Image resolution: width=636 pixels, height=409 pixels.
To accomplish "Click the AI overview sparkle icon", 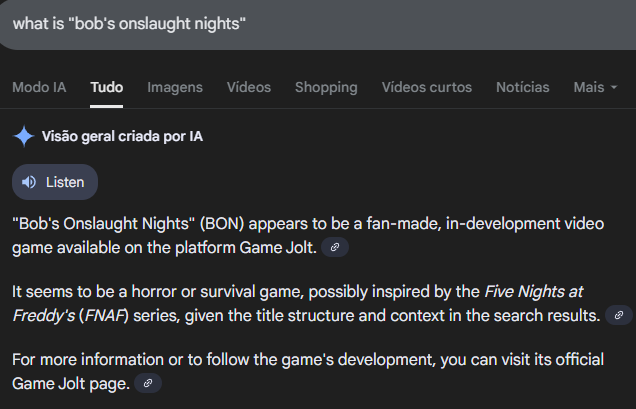I will [x=24, y=136].
